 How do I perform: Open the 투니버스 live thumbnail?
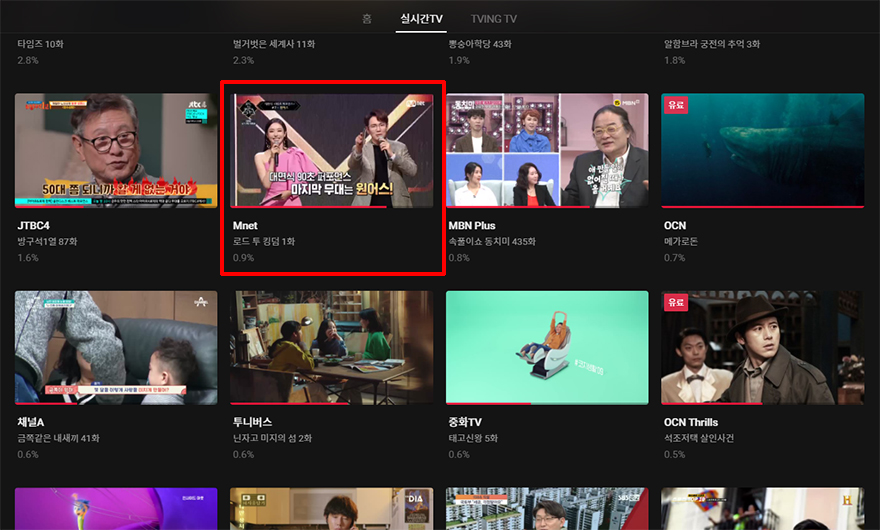tap(332, 348)
